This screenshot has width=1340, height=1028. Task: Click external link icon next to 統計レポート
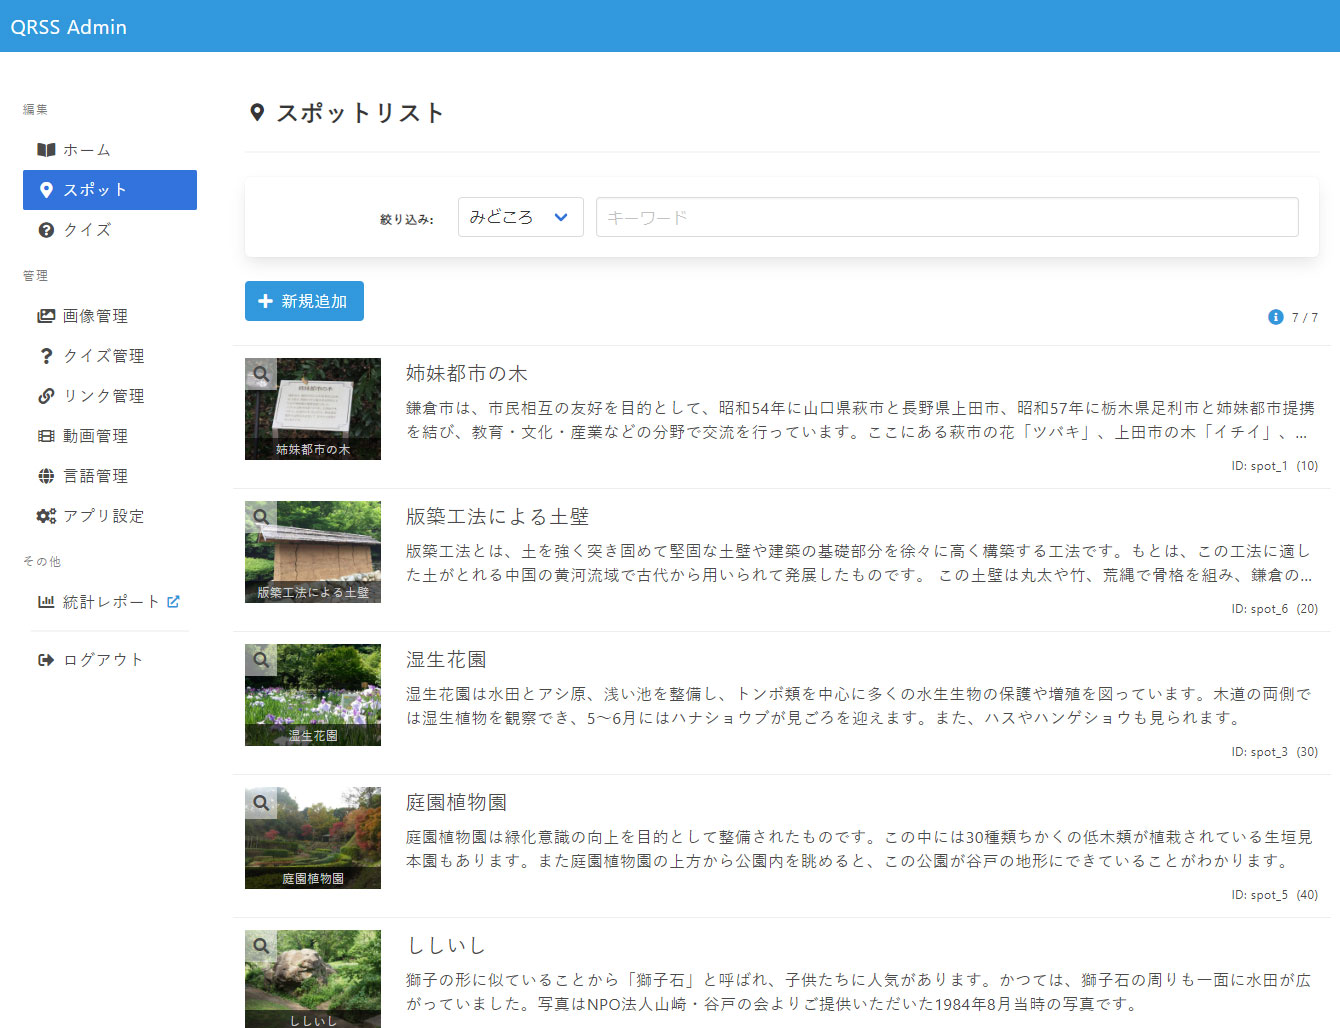click(173, 601)
